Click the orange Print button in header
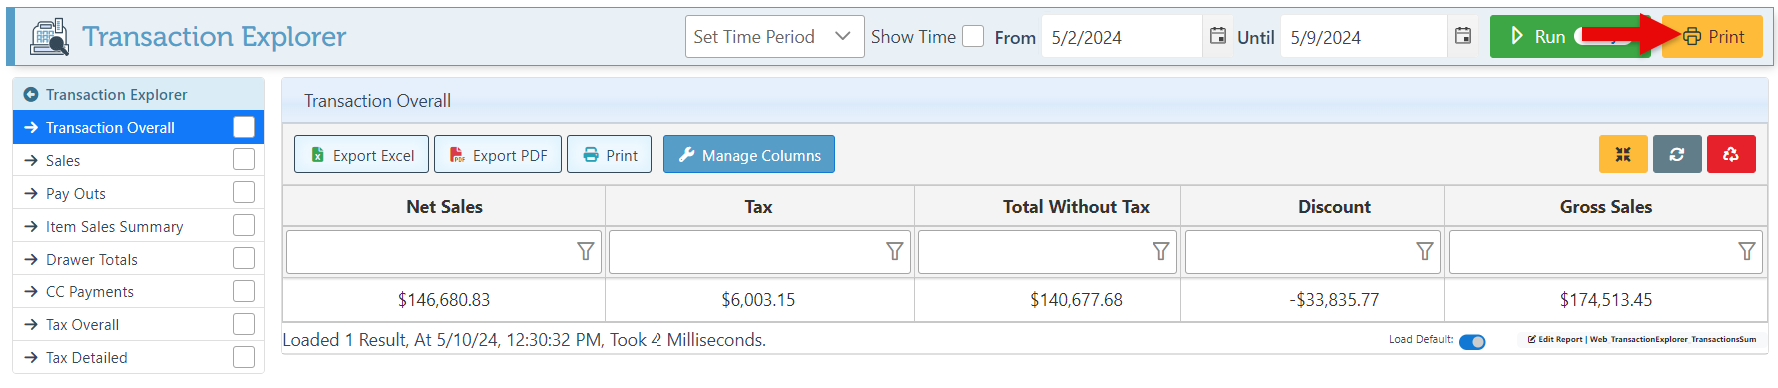Screen dimensions: 1778x388 [1712, 37]
